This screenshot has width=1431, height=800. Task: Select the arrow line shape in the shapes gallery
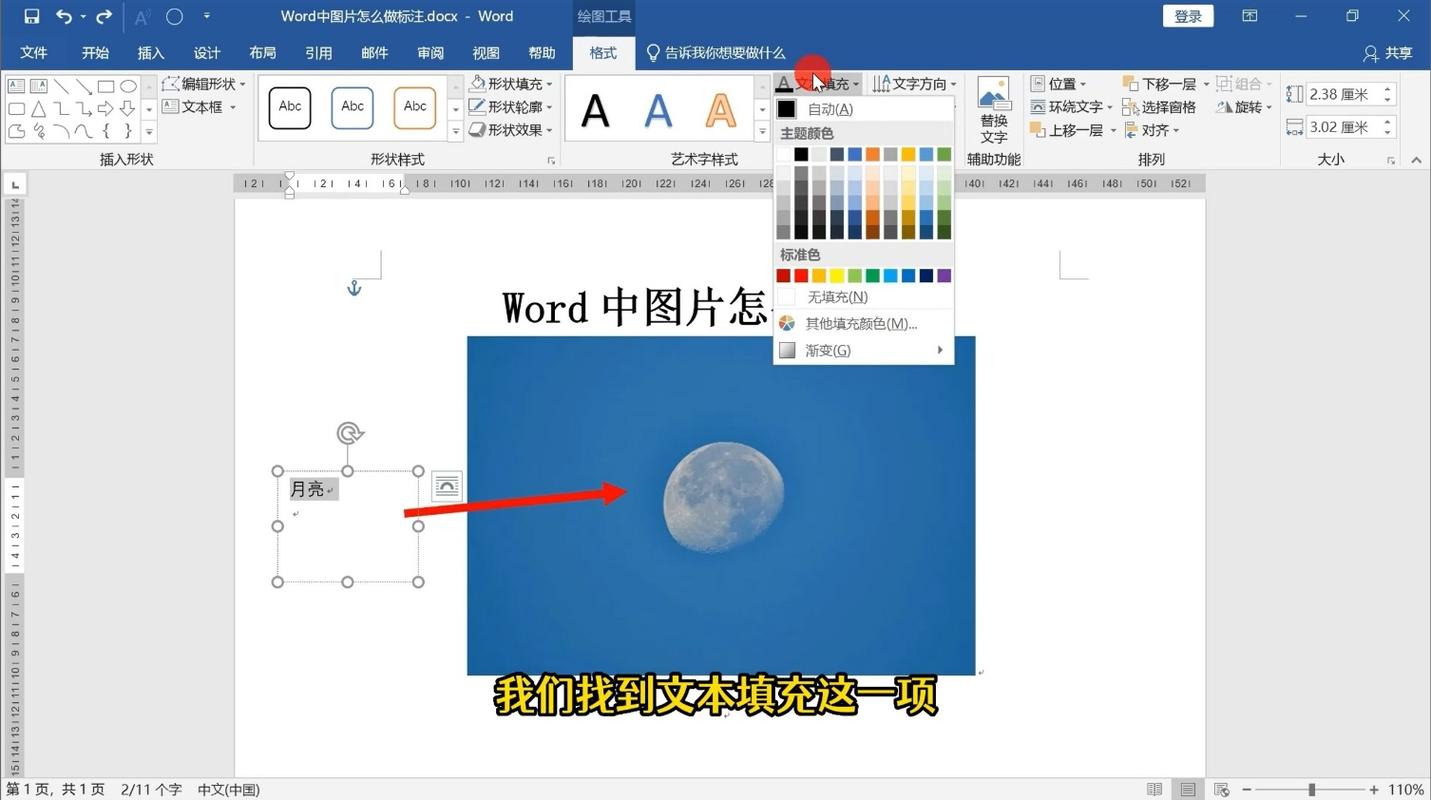pos(84,86)
